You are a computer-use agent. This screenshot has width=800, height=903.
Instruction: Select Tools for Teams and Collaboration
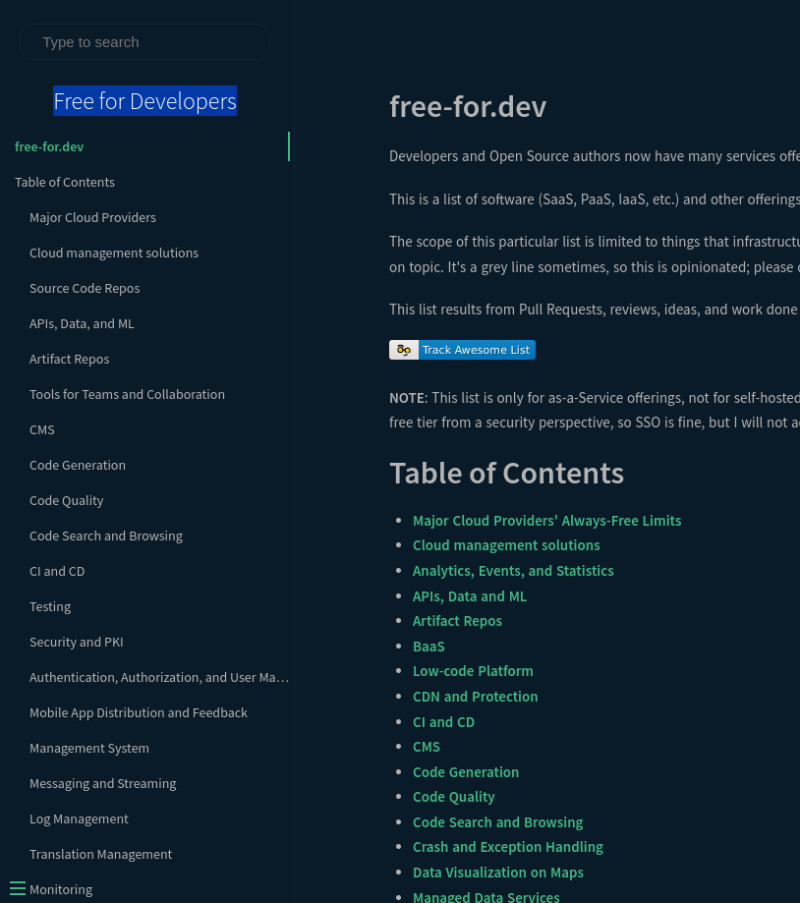[x=127, y=395]
